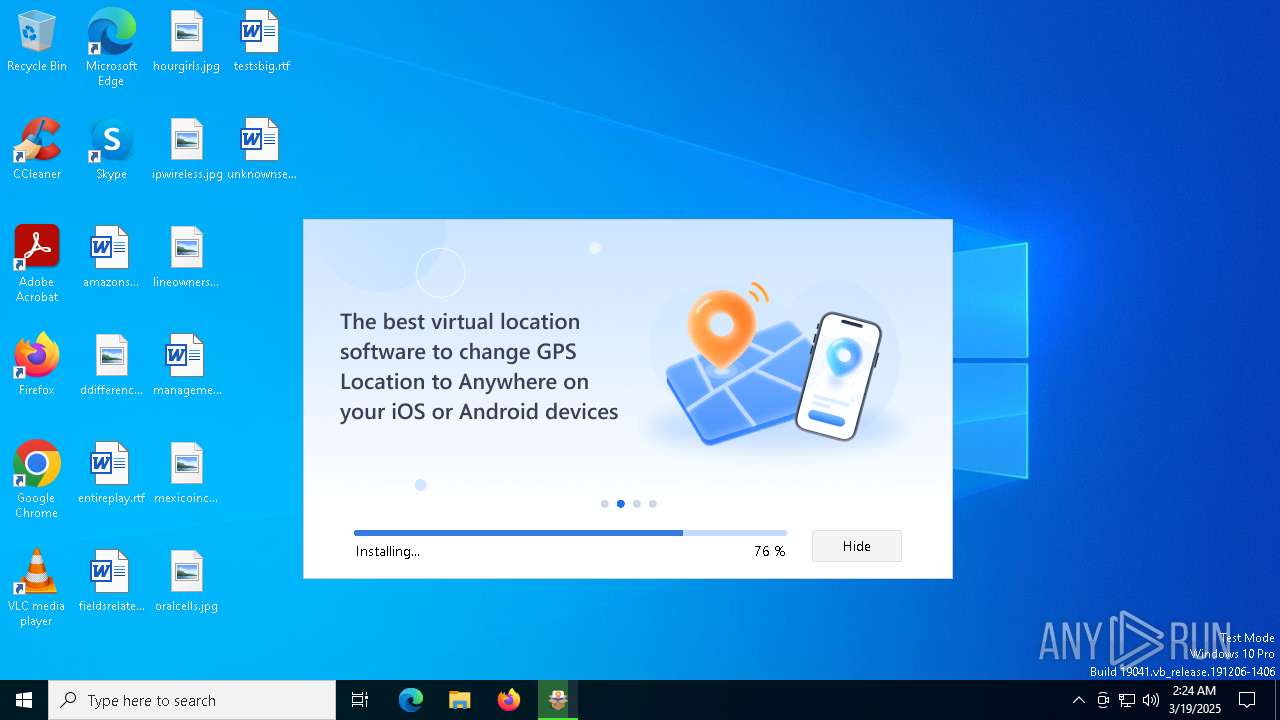Select entireplay.rtf document
Screen dimensions: 1280x720
click(x=111, y=474)
